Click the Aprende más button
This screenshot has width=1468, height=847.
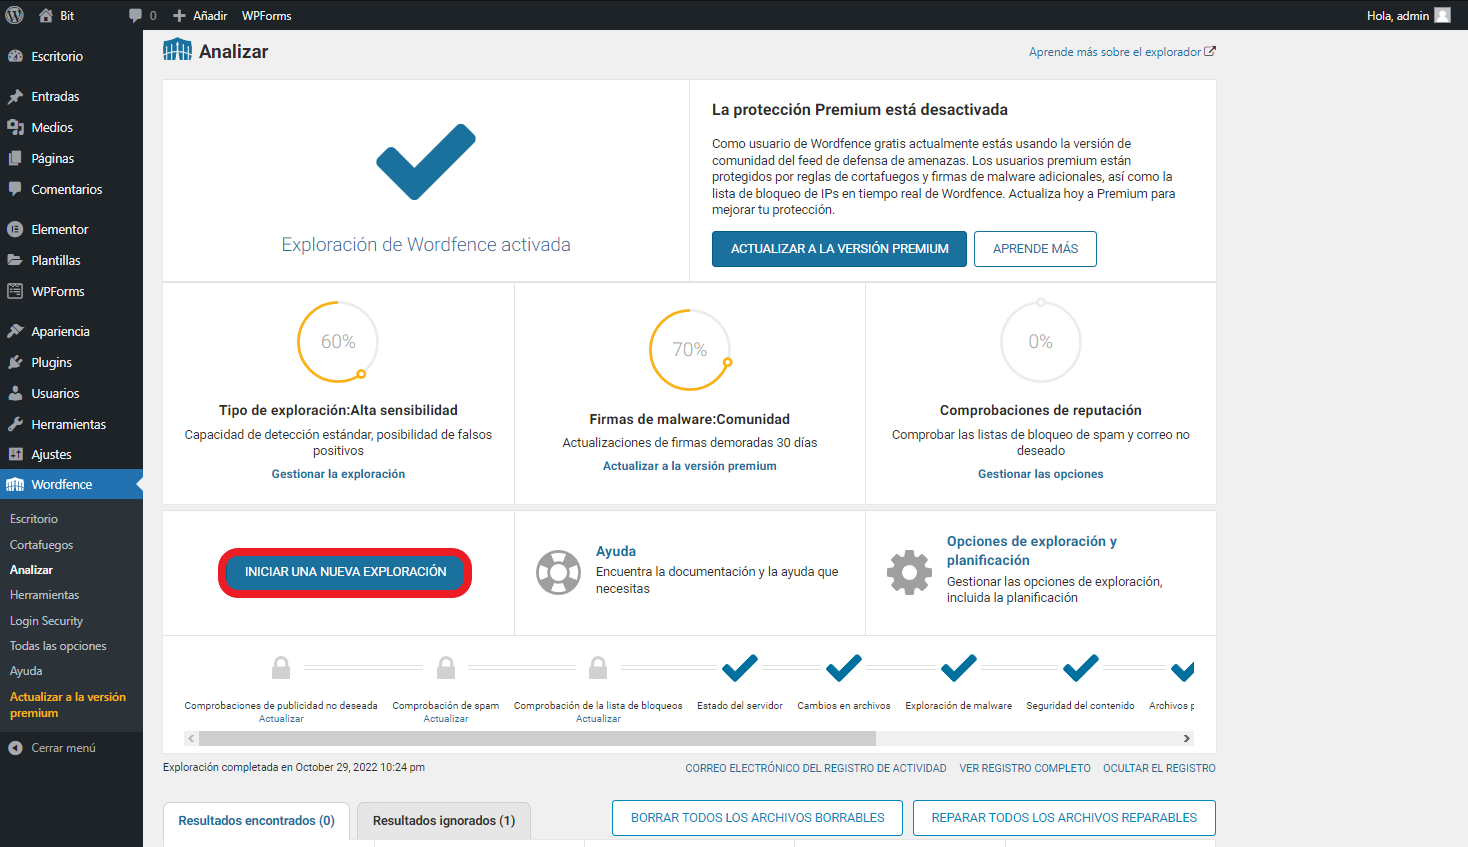point(1035,249)
